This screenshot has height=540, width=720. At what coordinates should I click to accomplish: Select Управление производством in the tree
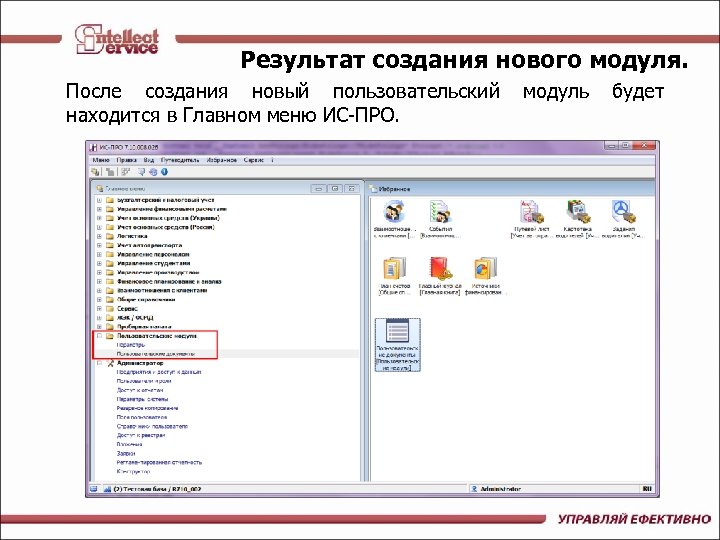pyautogui.click(x=158, y=272)
